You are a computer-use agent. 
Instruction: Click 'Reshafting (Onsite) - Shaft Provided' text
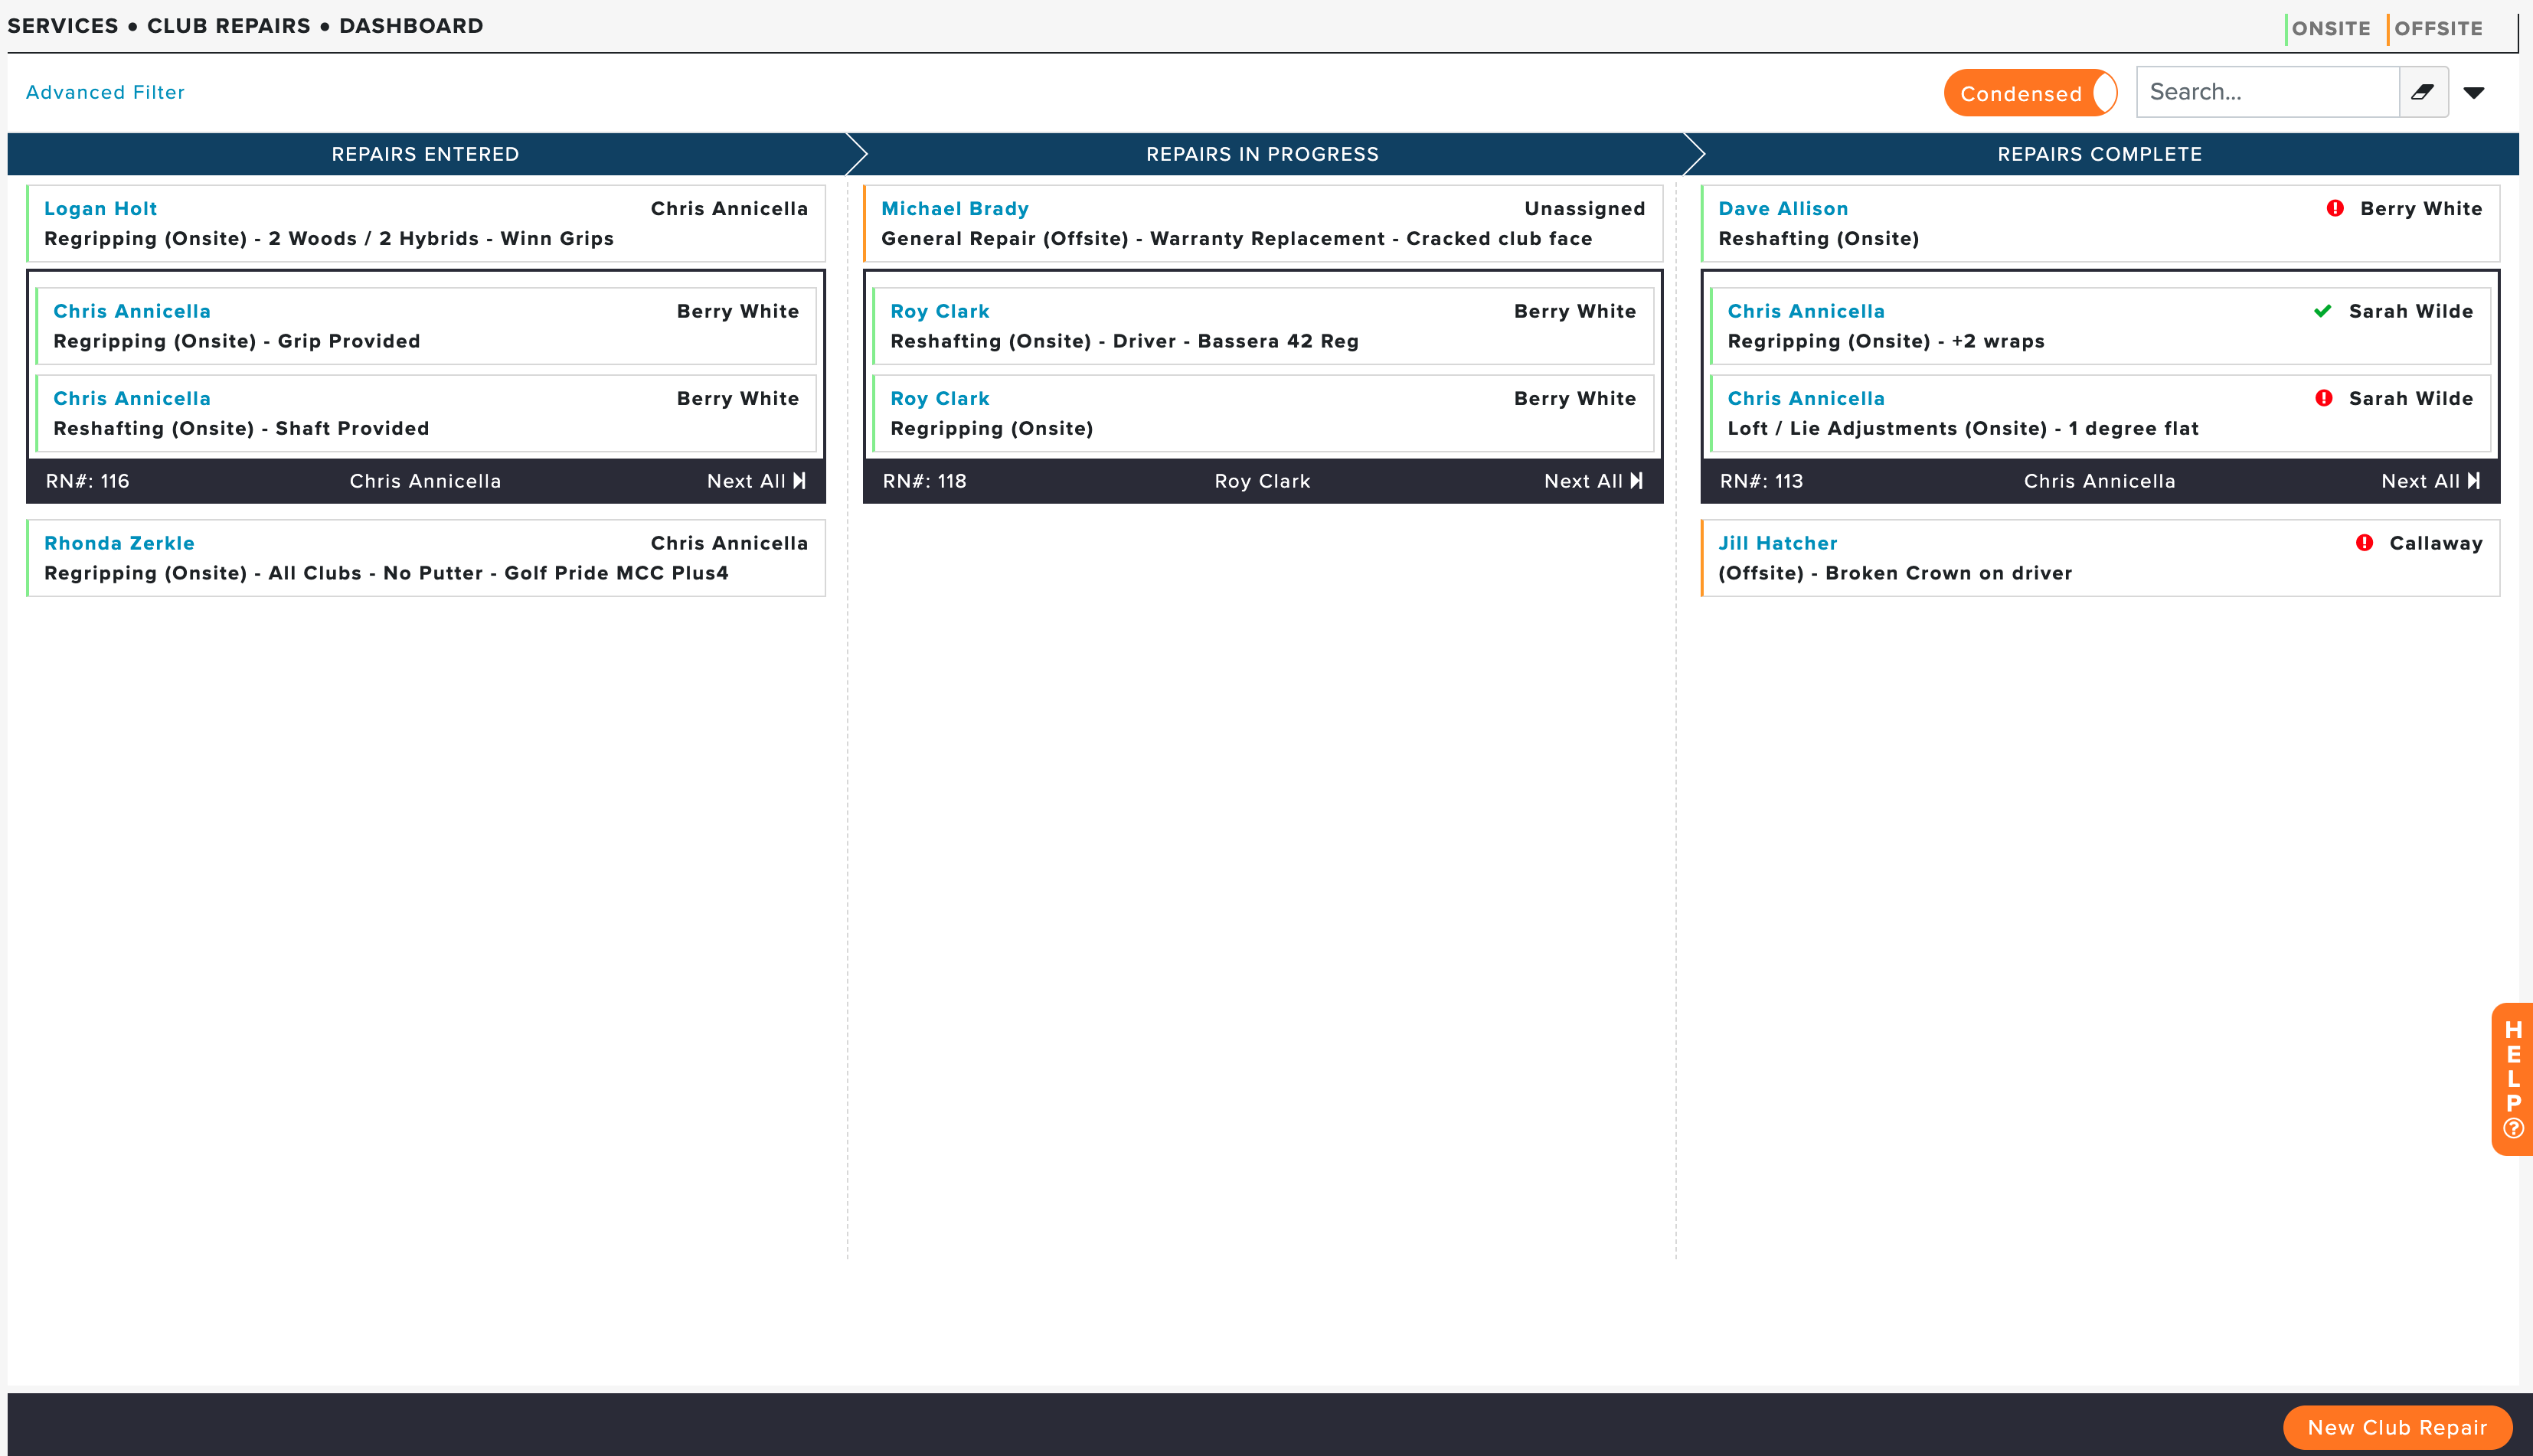click(x=241, y=428)
